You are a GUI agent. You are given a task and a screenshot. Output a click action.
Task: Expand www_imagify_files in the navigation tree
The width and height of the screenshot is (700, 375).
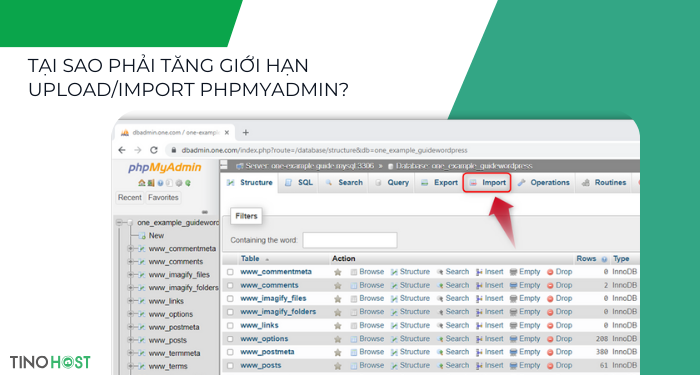(131, 275)
